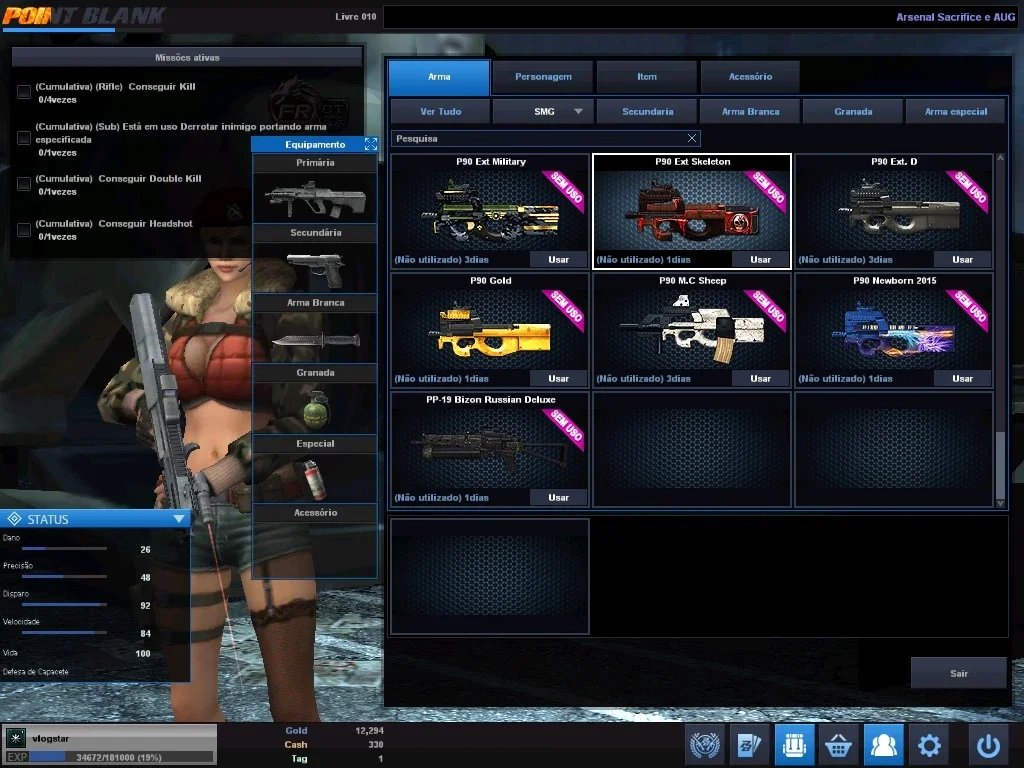Select the P90 Ext Skeleton weapon card
The width and height of the screenshot is (1024, 768).
pyautogui.click(x=692, y=211)
